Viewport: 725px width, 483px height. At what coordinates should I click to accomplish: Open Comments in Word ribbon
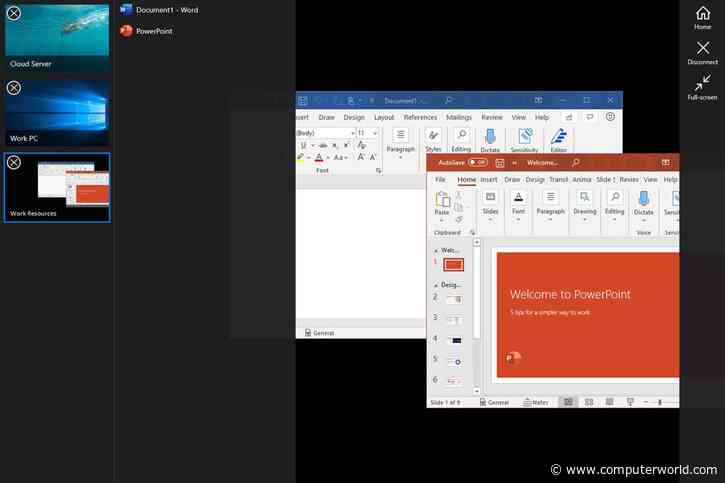click(590, 117)
